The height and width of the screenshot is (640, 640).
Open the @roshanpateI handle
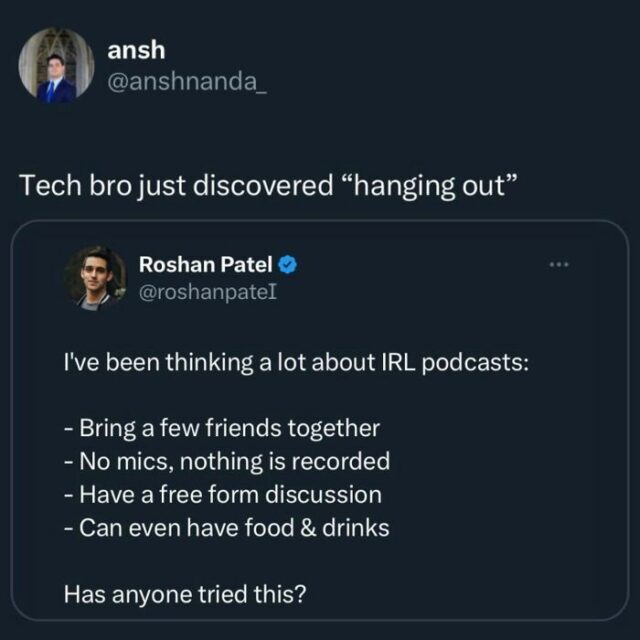click(208, 292)
